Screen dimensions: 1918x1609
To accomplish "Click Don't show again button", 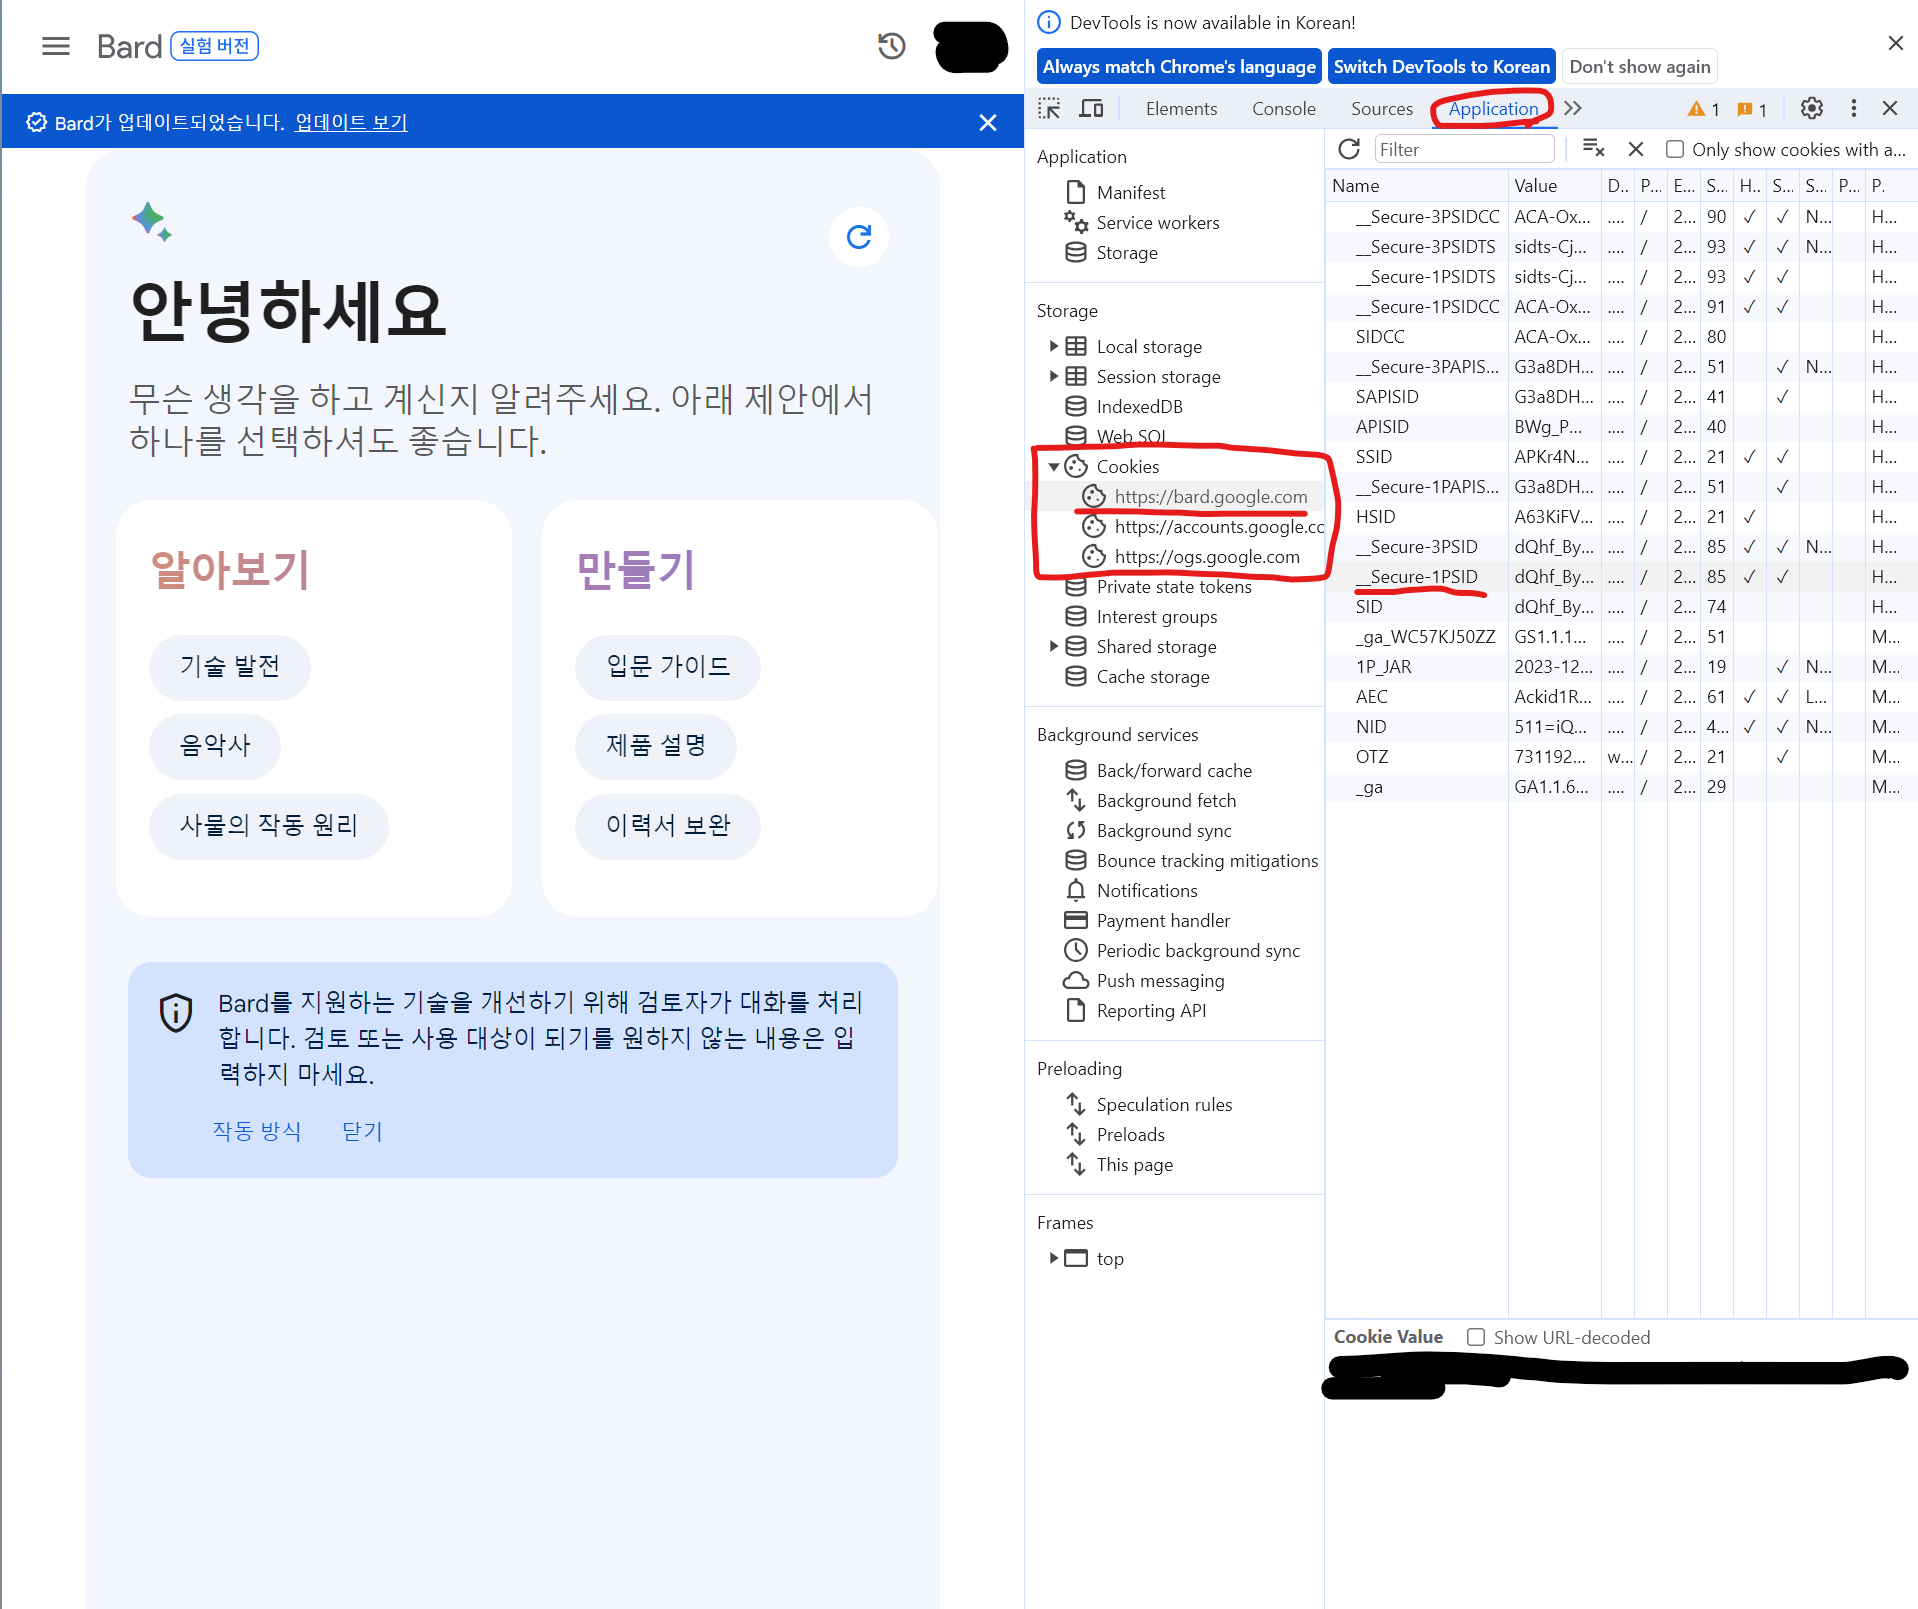I will 1639,67.
